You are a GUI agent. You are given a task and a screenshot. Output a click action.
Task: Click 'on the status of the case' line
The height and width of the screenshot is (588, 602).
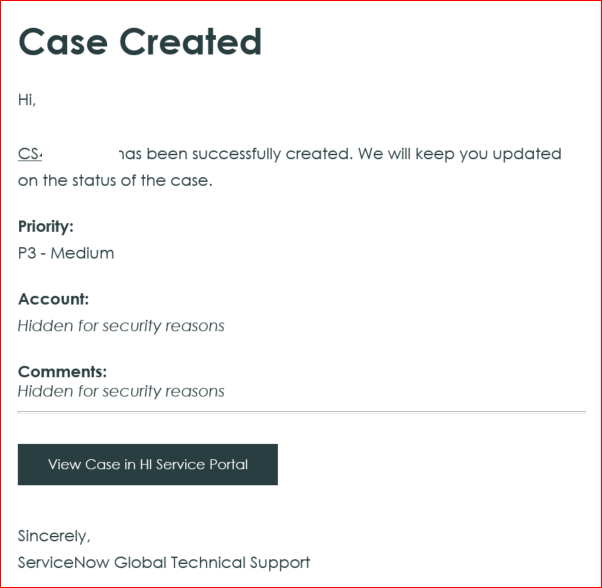tap(115, 181)
